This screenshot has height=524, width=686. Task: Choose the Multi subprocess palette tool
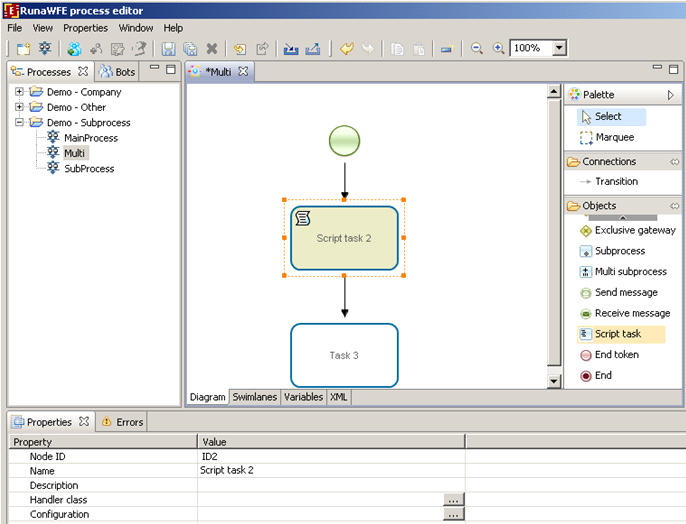click(x=630, y=272)
